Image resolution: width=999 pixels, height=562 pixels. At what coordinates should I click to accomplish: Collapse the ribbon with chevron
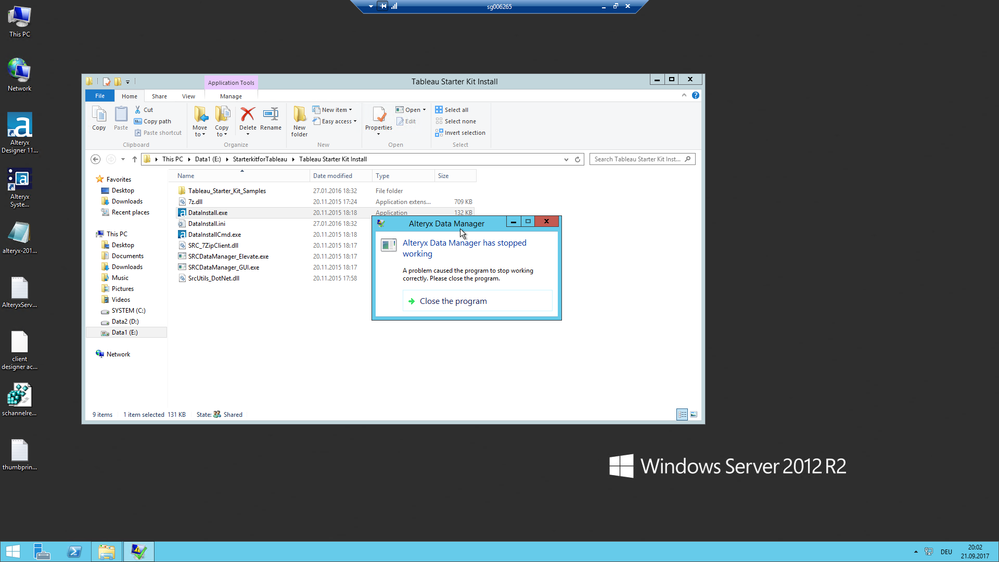coord(684,96)
